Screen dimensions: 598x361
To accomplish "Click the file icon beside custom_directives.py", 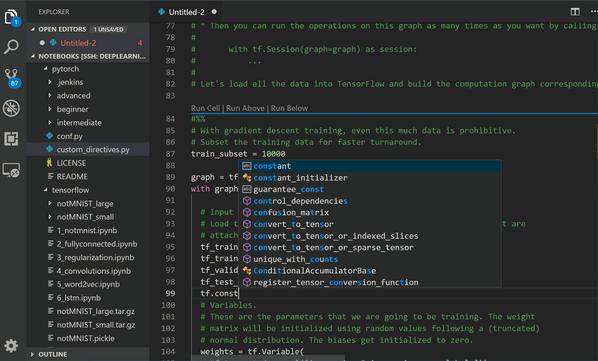I will pyautogui.click(x=50, y=149).
